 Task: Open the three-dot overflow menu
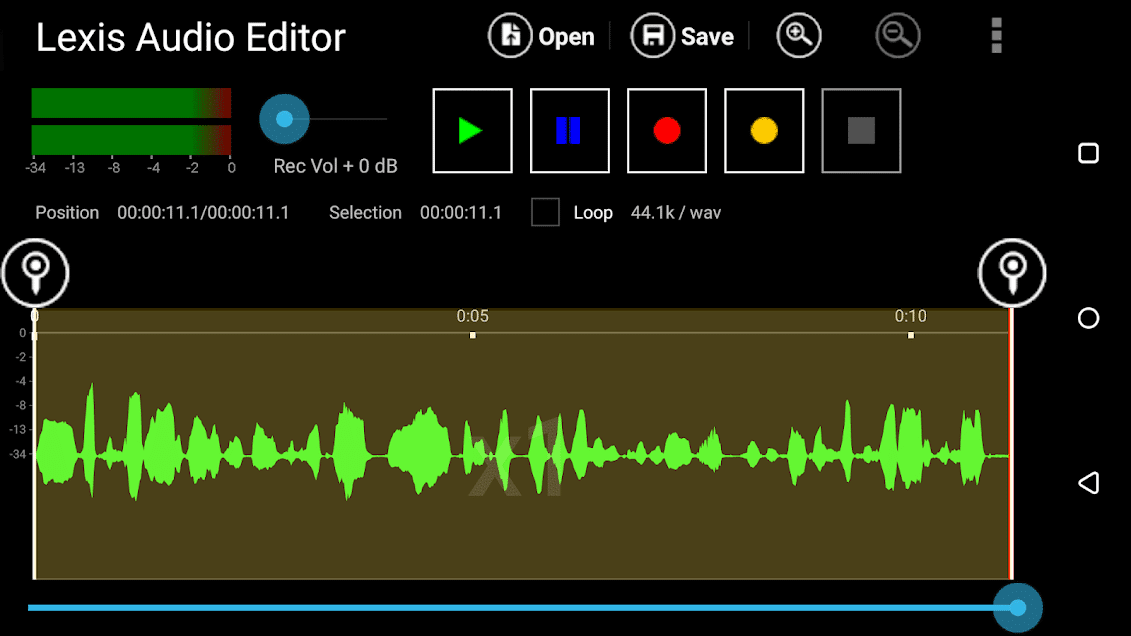point(996,36)
